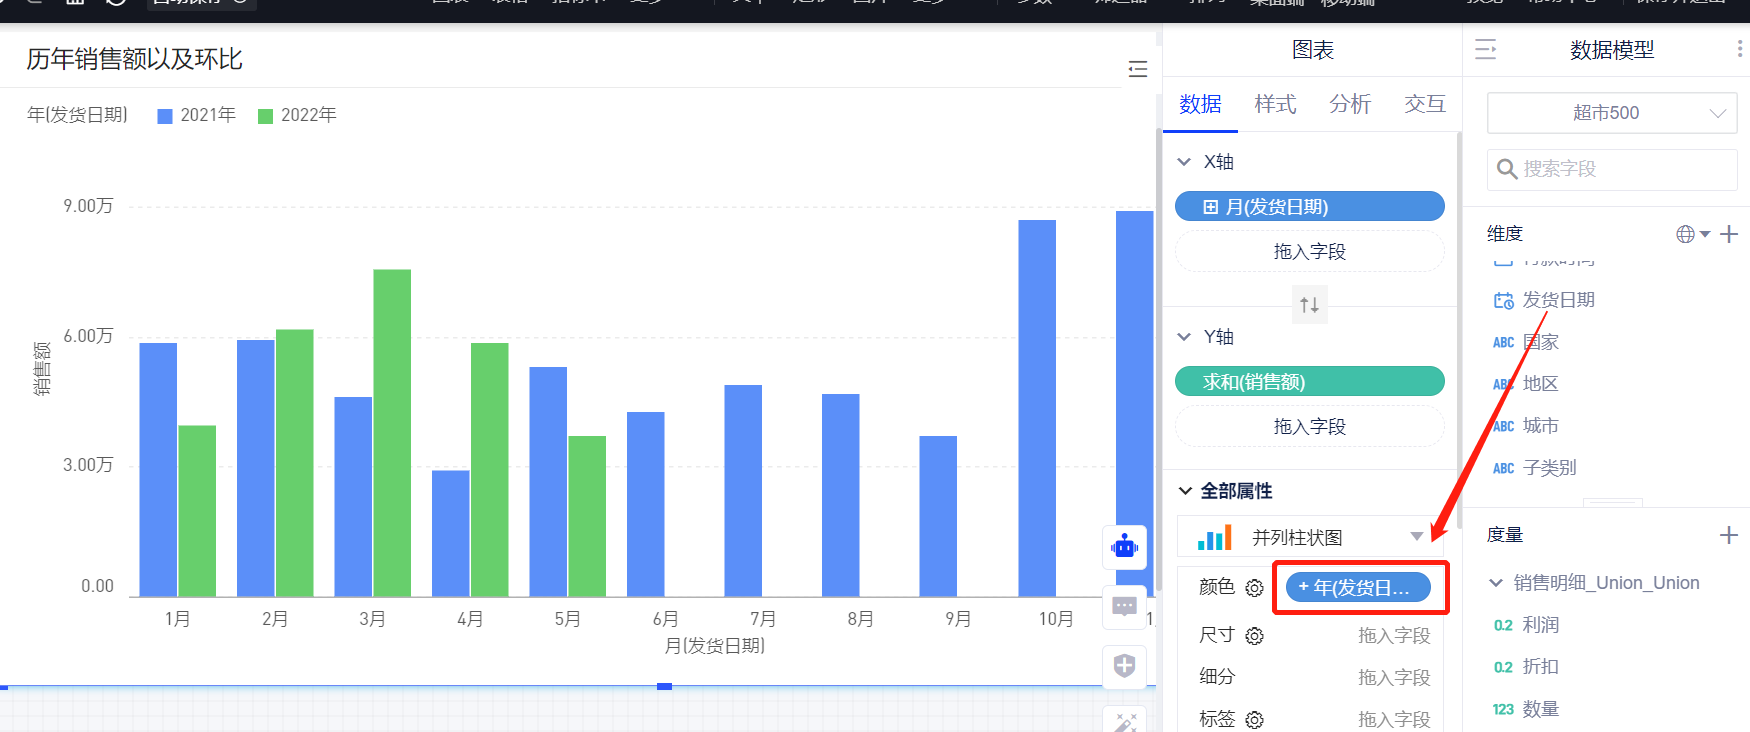Click the 度量 section heading
Image resolution: width=1750 pixels, height=732 pixels.
(1505, 535)
